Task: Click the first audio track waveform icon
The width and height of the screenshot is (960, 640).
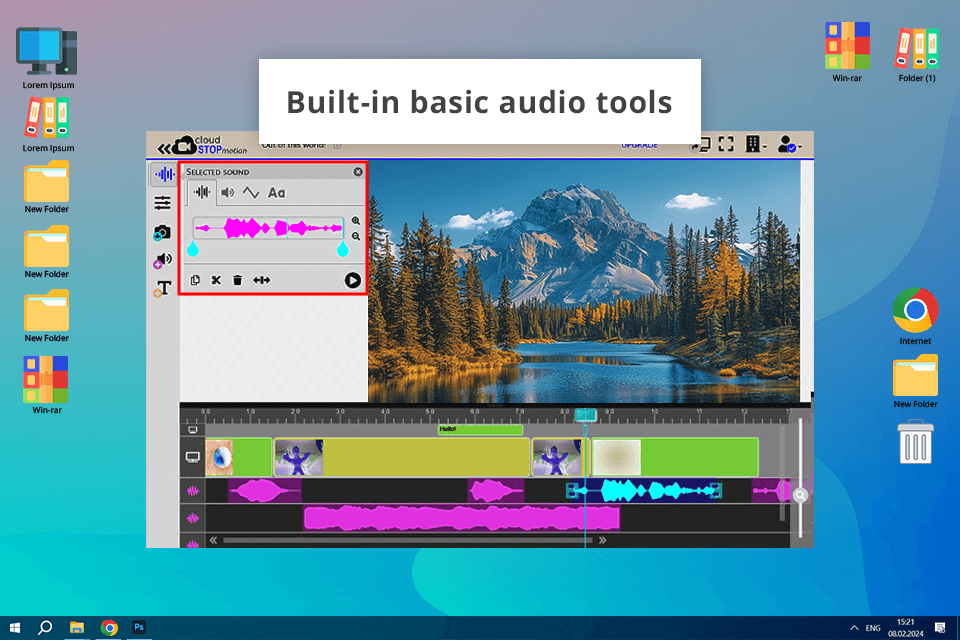Action: (193, 491)
